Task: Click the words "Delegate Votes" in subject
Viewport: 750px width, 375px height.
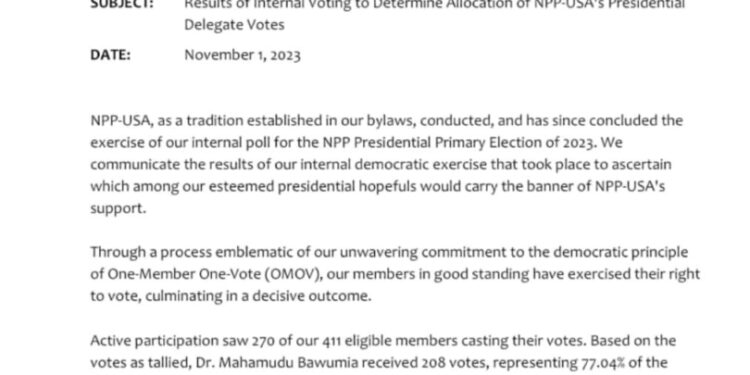Action: 234,25
